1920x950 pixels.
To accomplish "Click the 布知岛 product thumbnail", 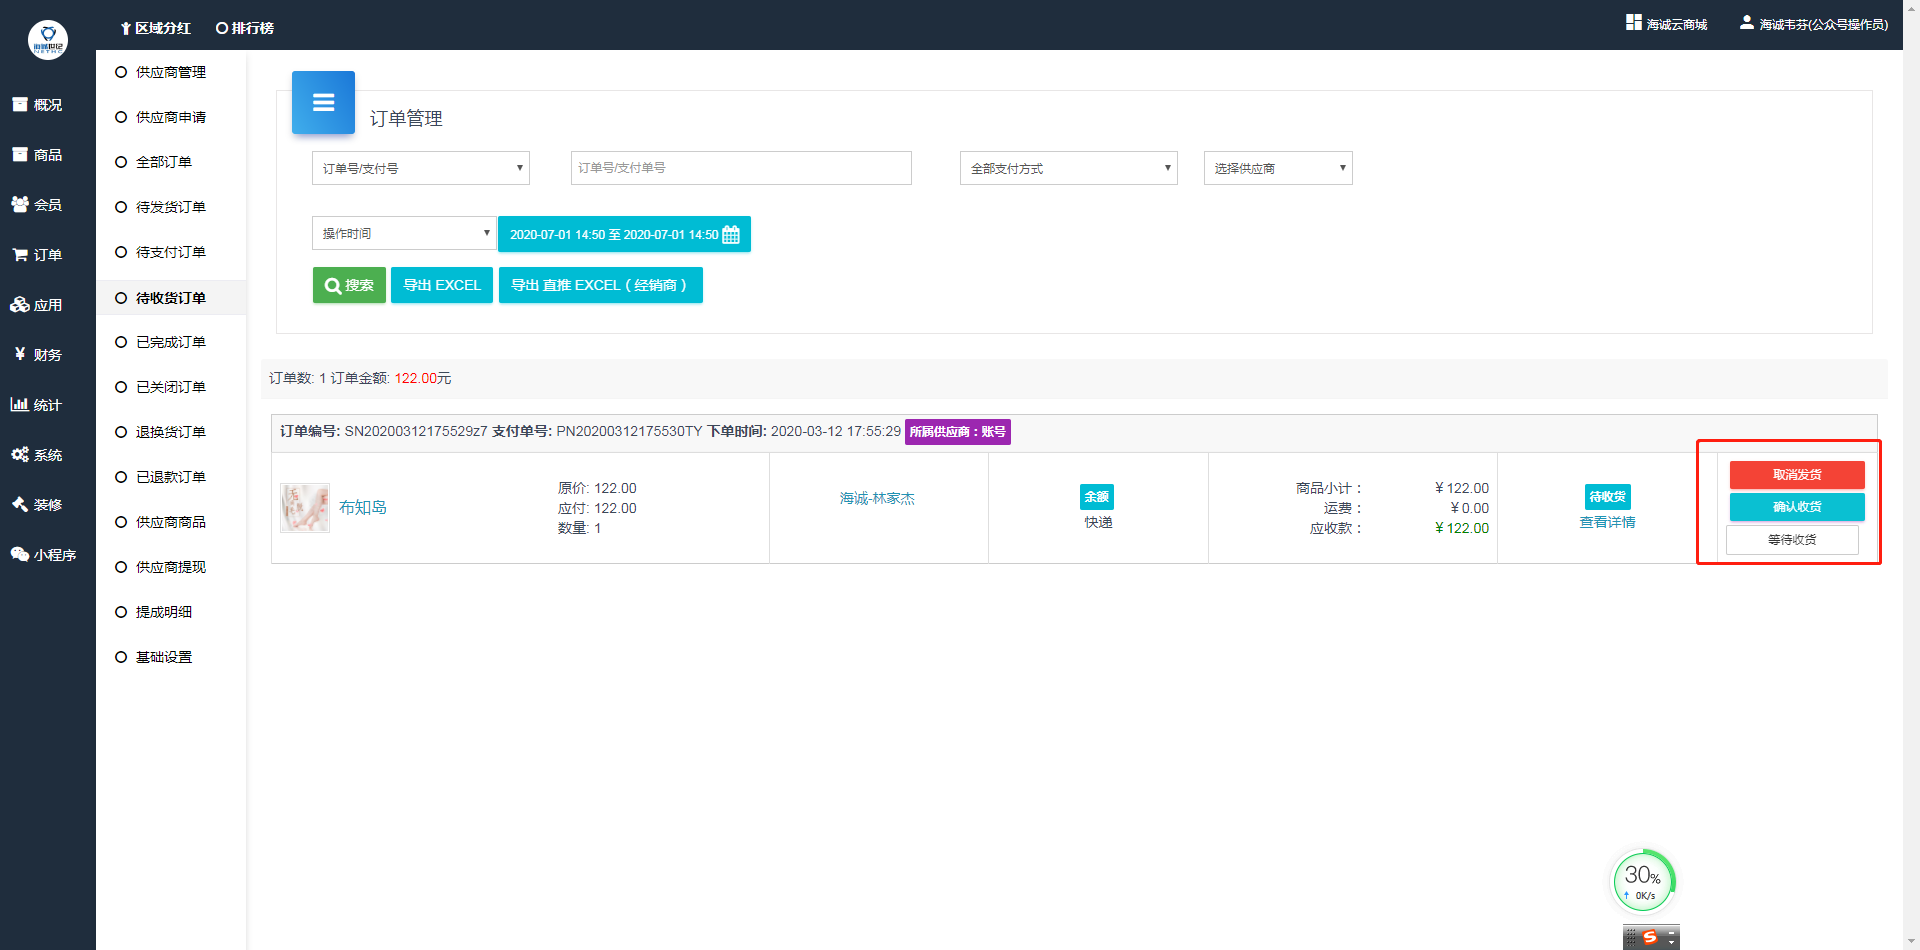I will (305, 508).
